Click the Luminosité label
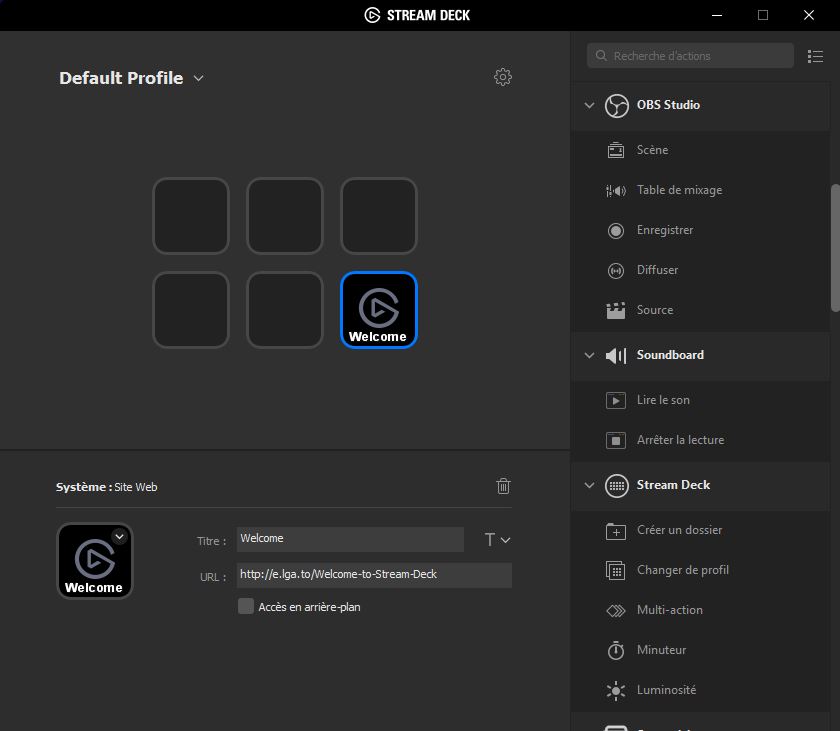 (666, 690)
